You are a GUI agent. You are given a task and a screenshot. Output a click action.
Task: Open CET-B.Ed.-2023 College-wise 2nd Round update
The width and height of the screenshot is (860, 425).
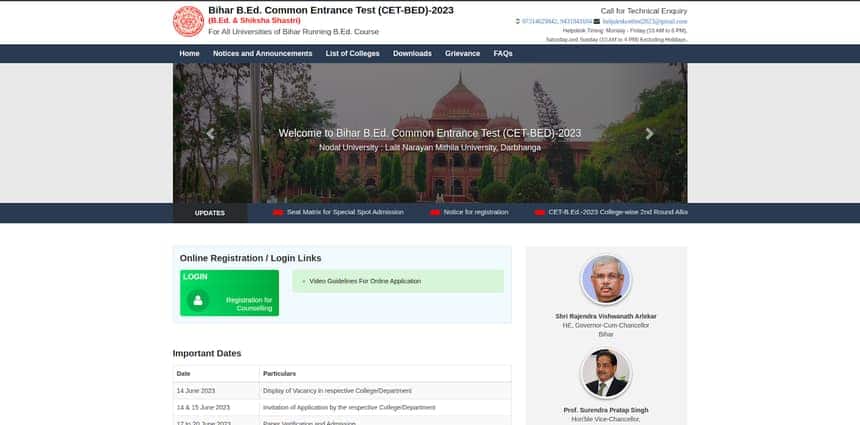618,212
